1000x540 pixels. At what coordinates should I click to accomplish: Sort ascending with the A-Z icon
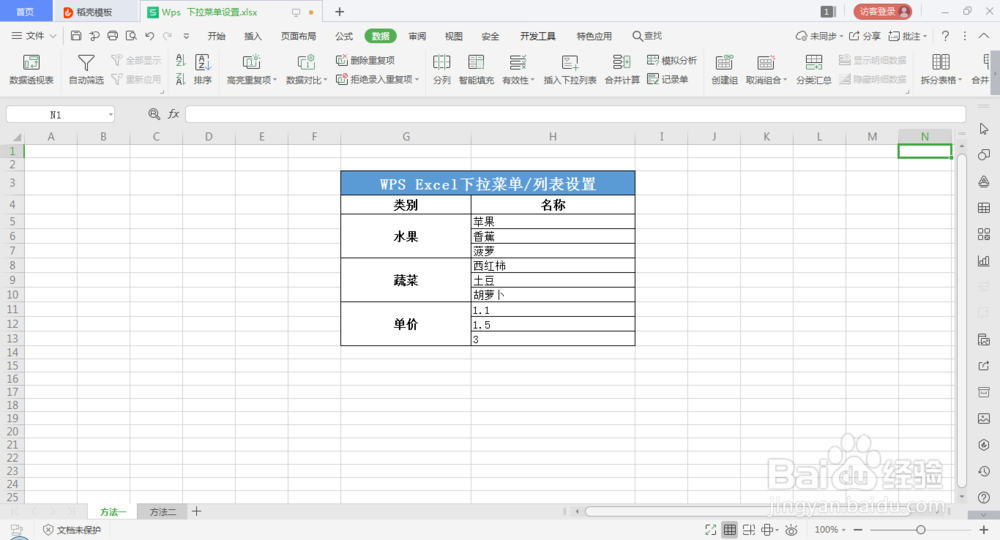180,61
